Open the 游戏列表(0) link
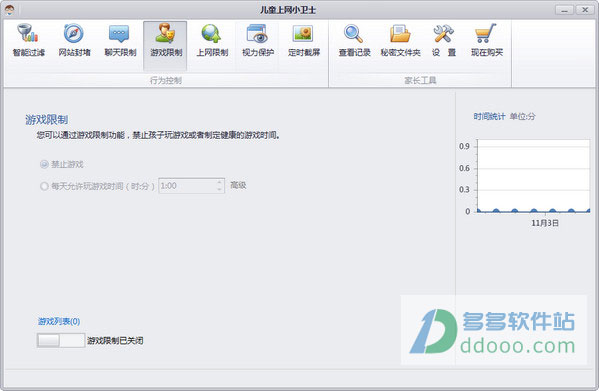Viewport: 599px width, 391px height. (59, 321)
